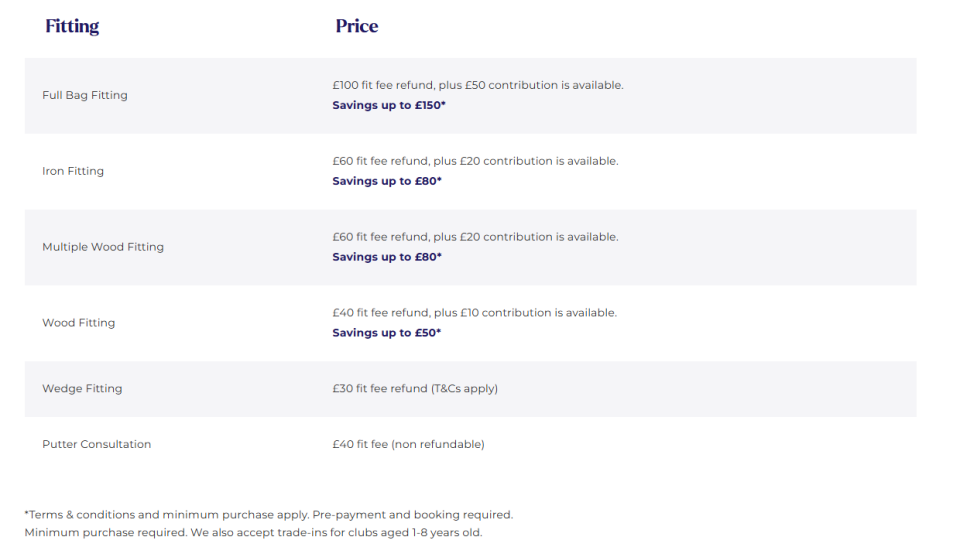Image resolution: width=960 pixels, height=560 pixels.
Task: Click the £40 fit fee non refundable text
Action: point(408,444)
